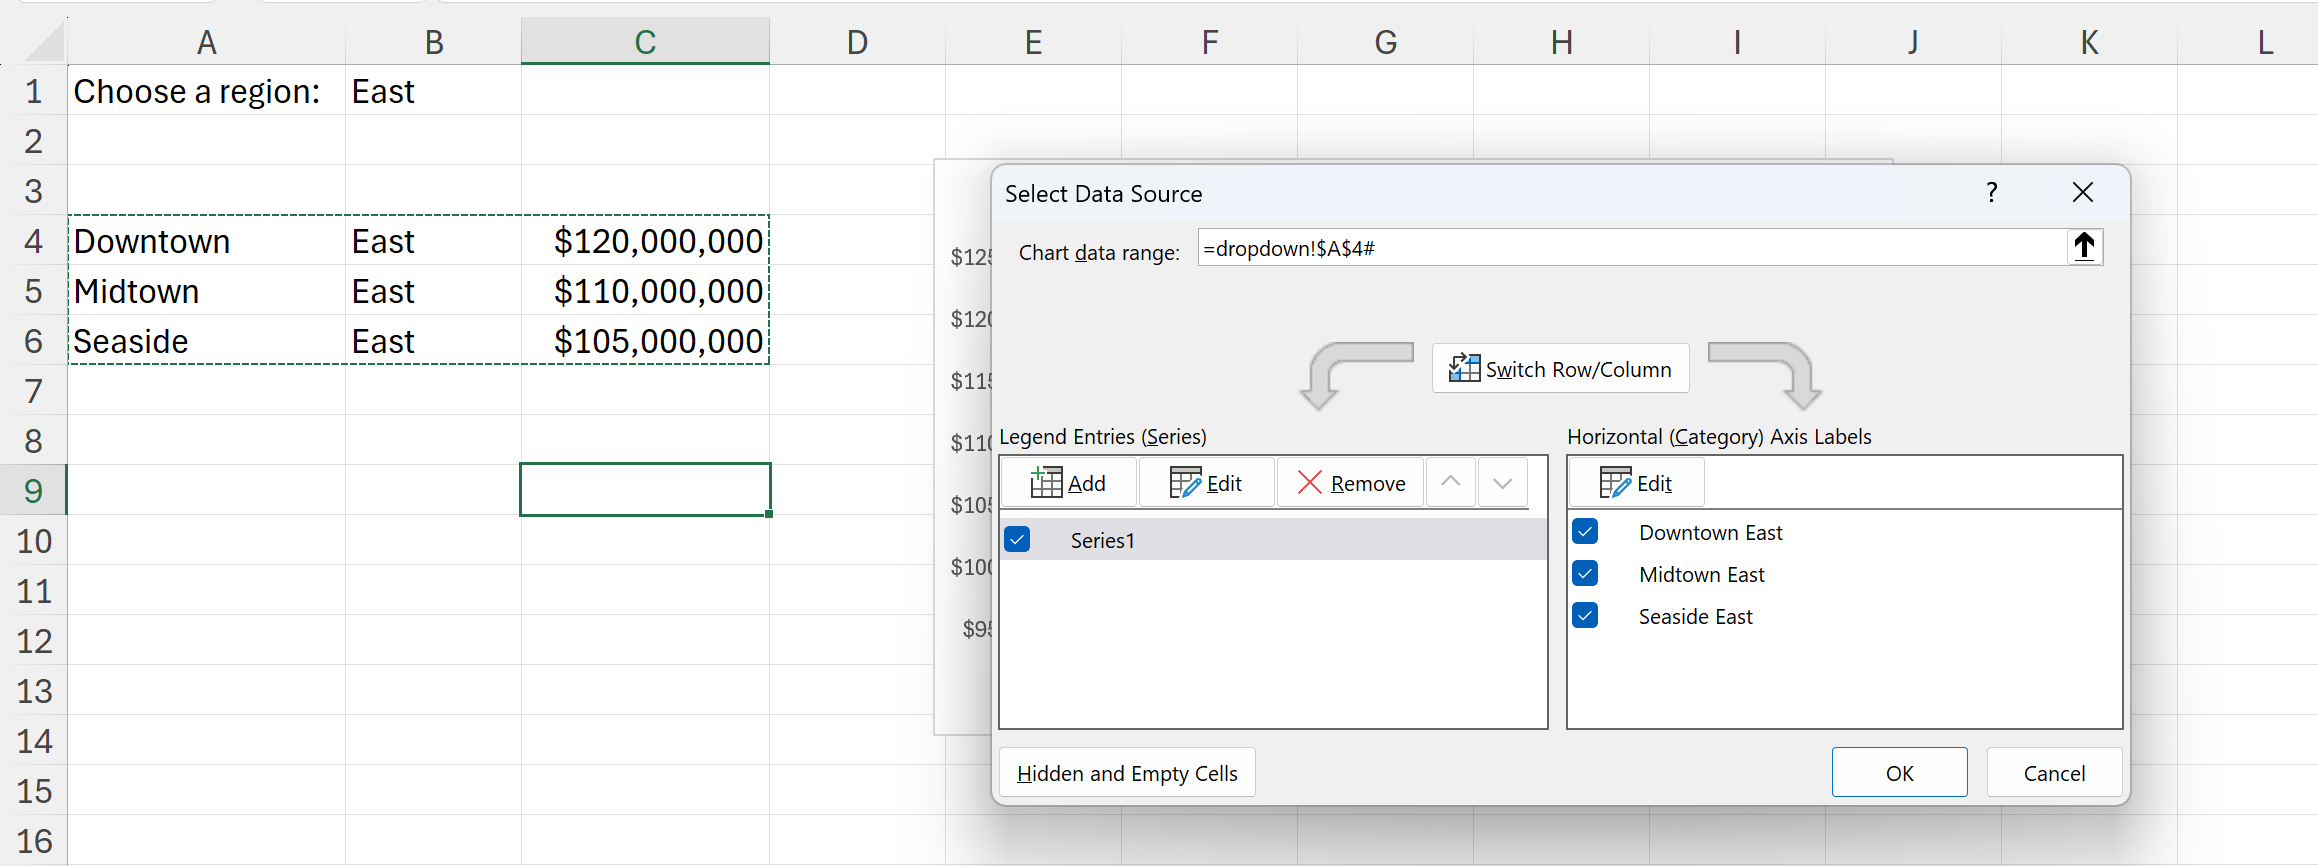Viewport: 2318px width, 866px height.
Task: Move series up with the up arrow
Action: coord(1451,483)
